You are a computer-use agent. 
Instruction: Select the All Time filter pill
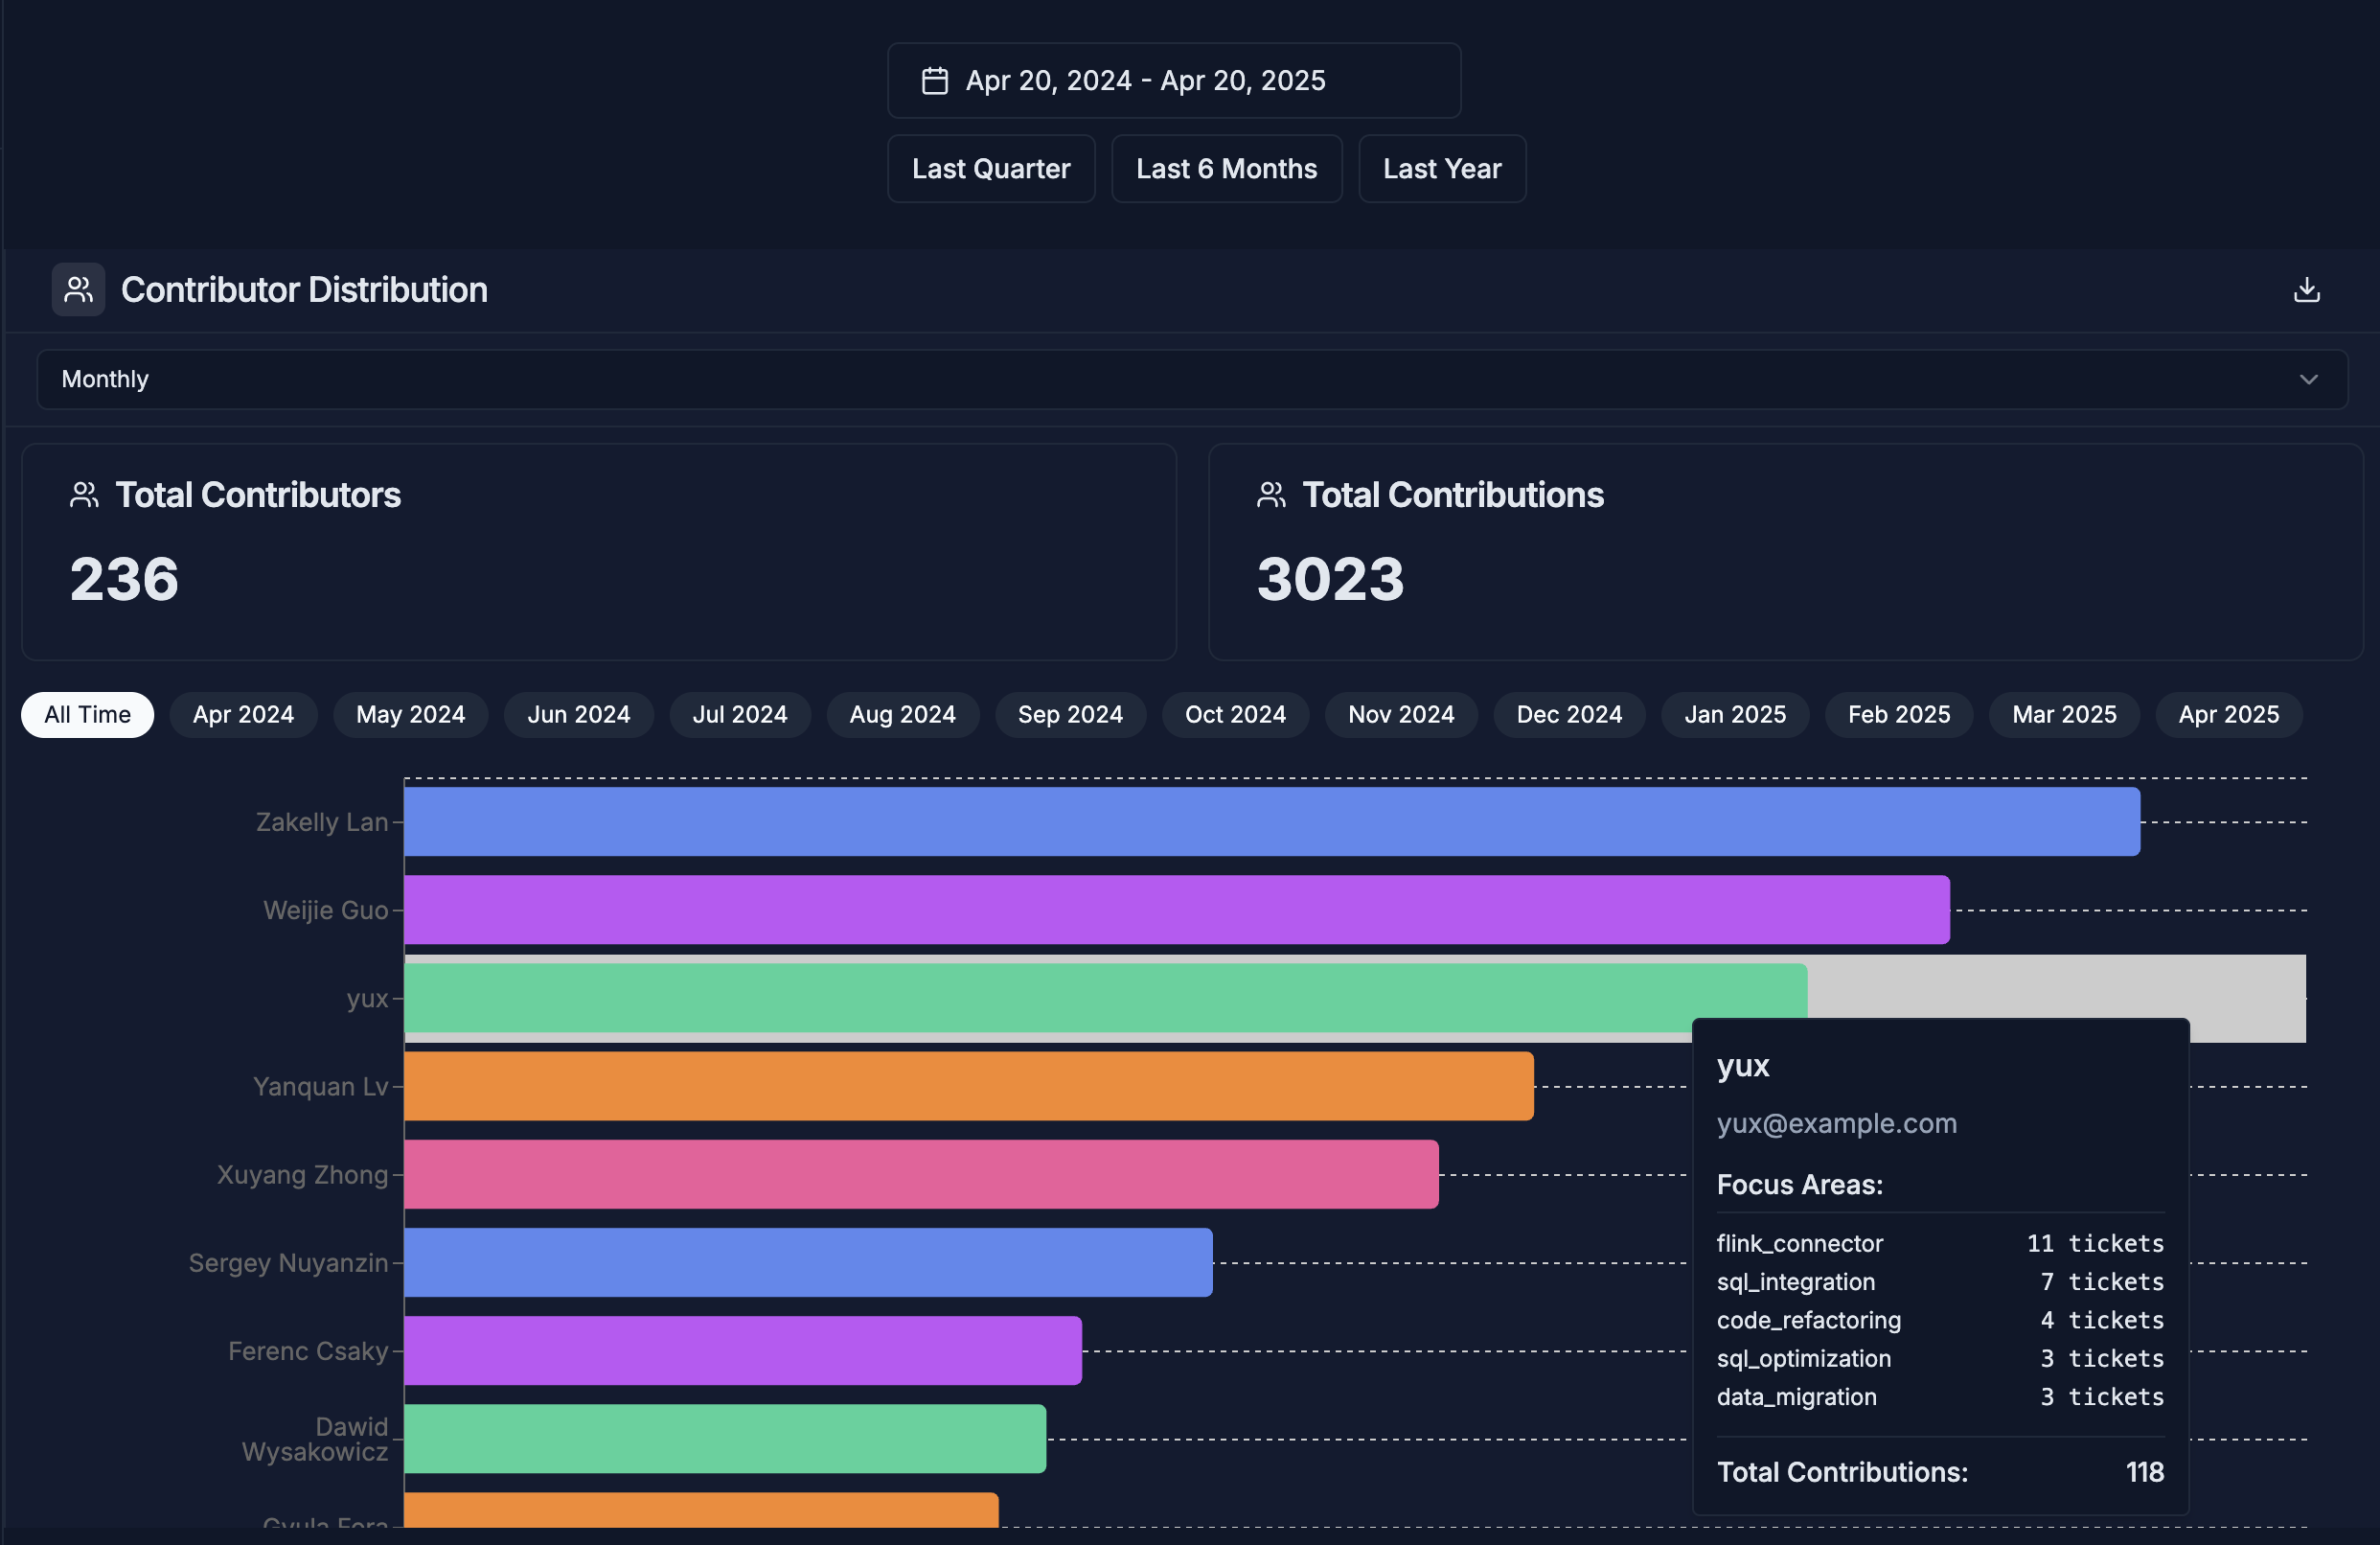point(87,715)
